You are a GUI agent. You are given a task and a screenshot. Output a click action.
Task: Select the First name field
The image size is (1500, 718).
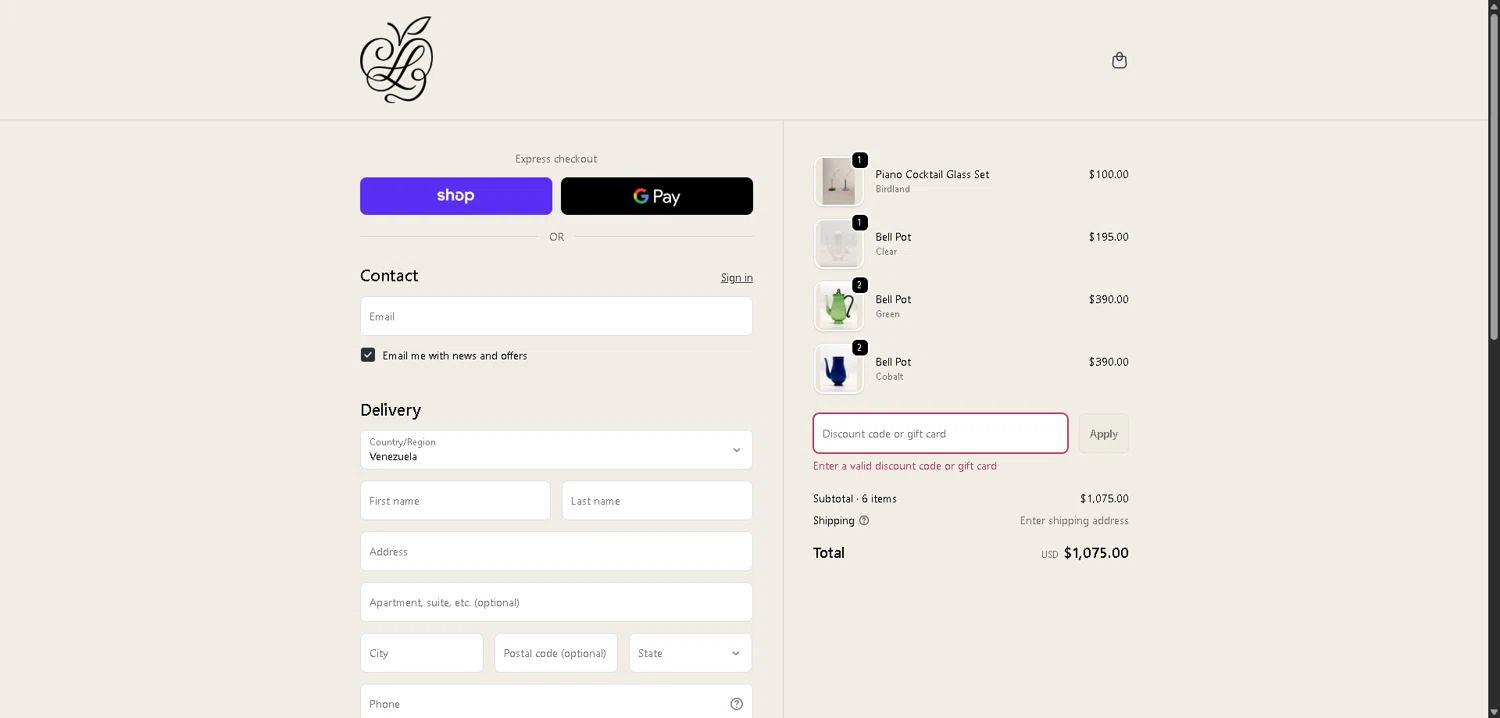(x=455, y=501)
